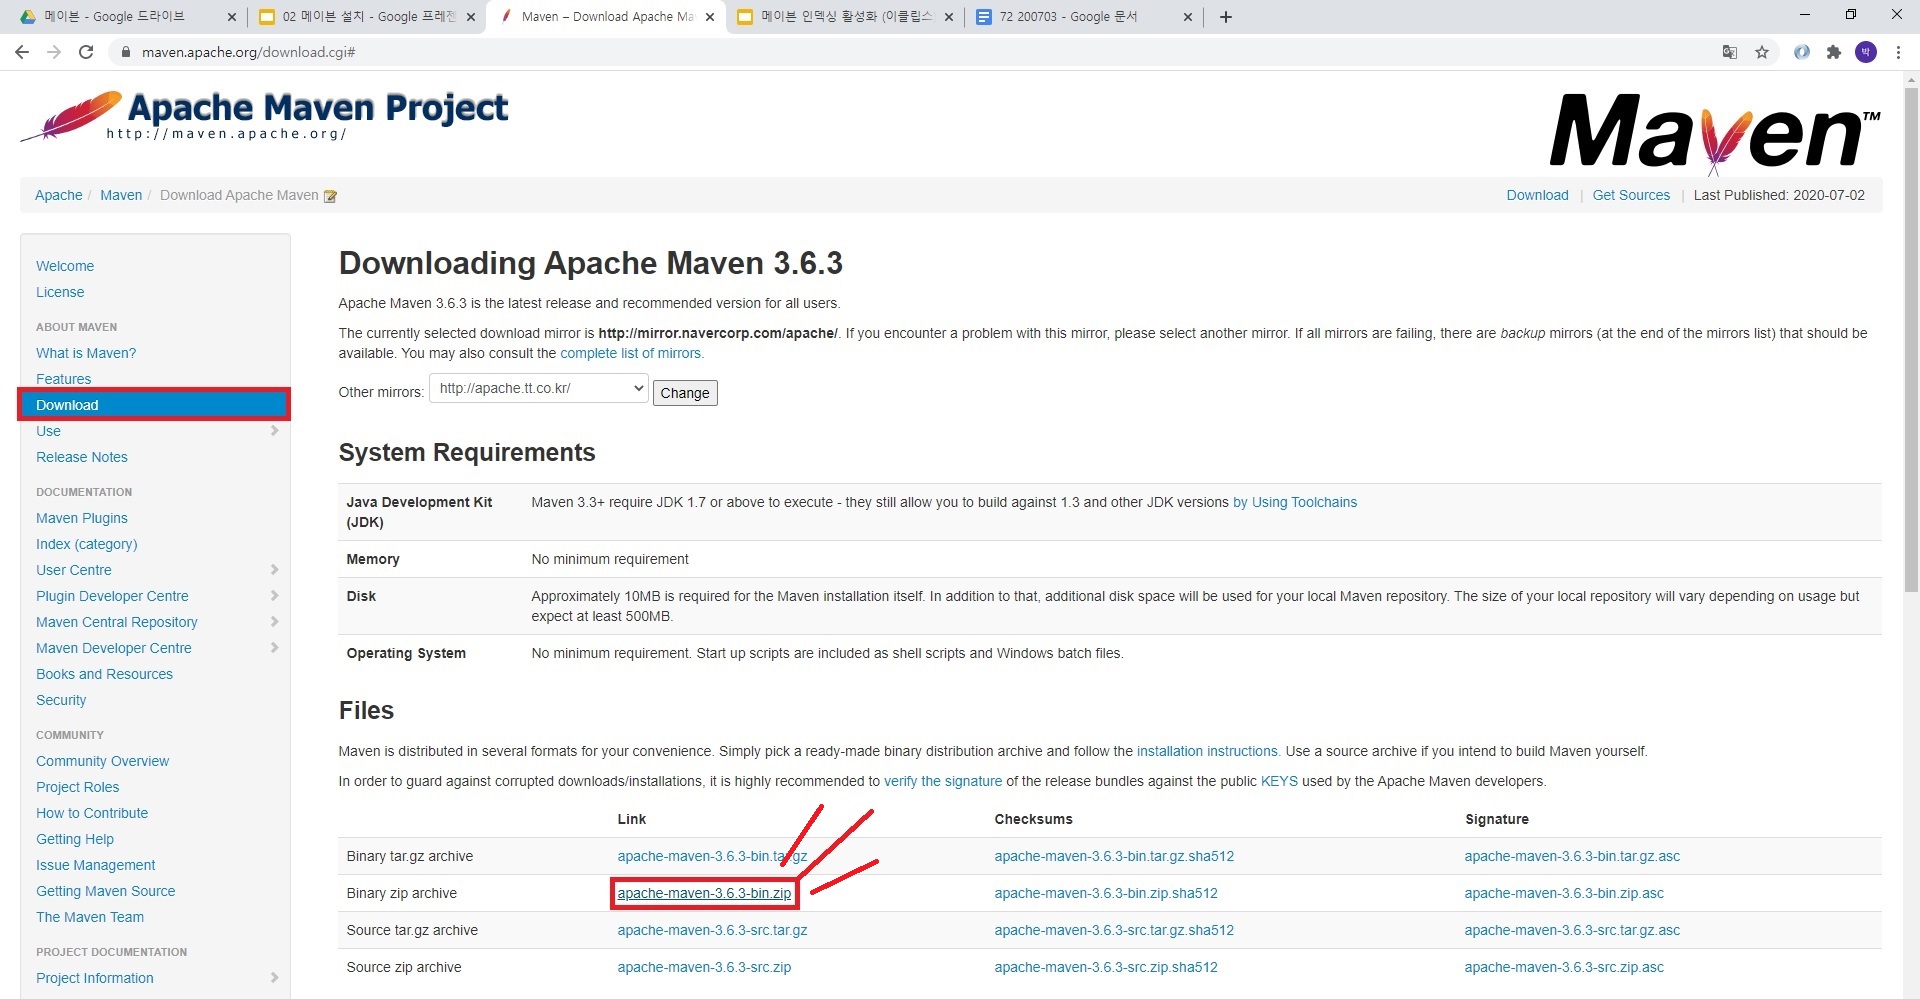Click the browser address bar URL
1920x999 pixels.
tap(248, 52)
